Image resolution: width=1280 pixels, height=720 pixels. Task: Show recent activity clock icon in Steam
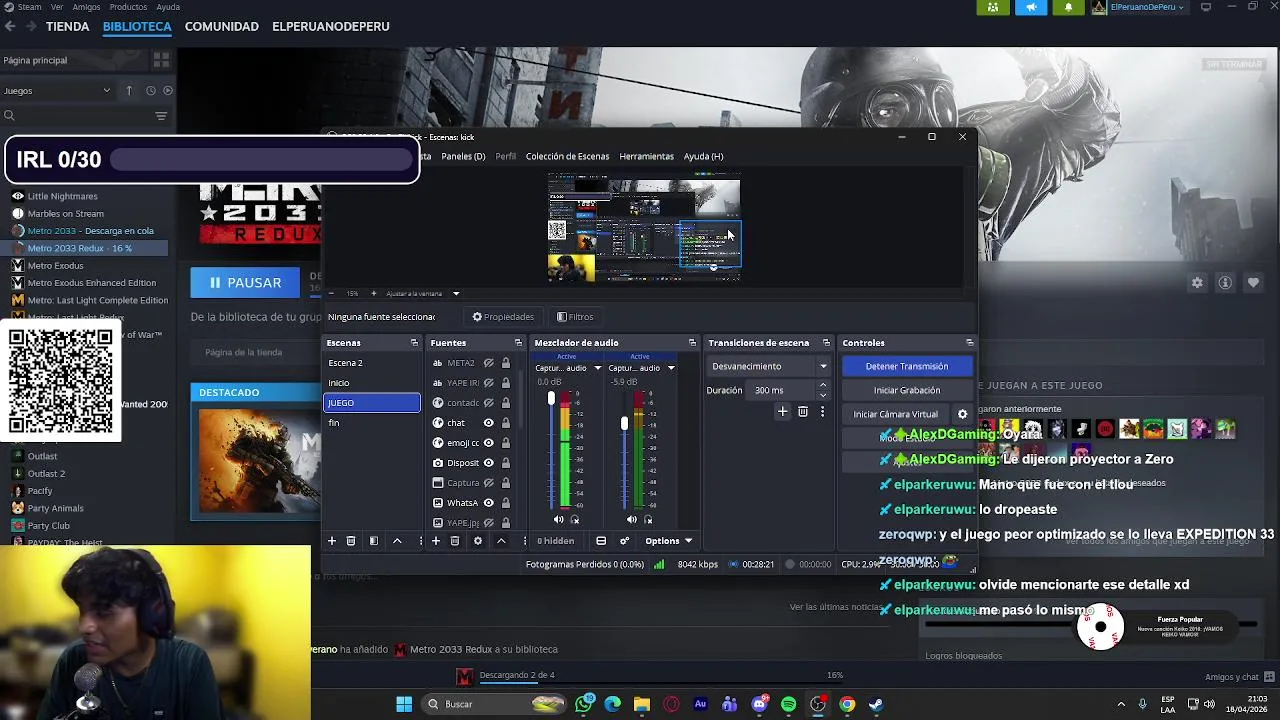click(x=151, y=90)
